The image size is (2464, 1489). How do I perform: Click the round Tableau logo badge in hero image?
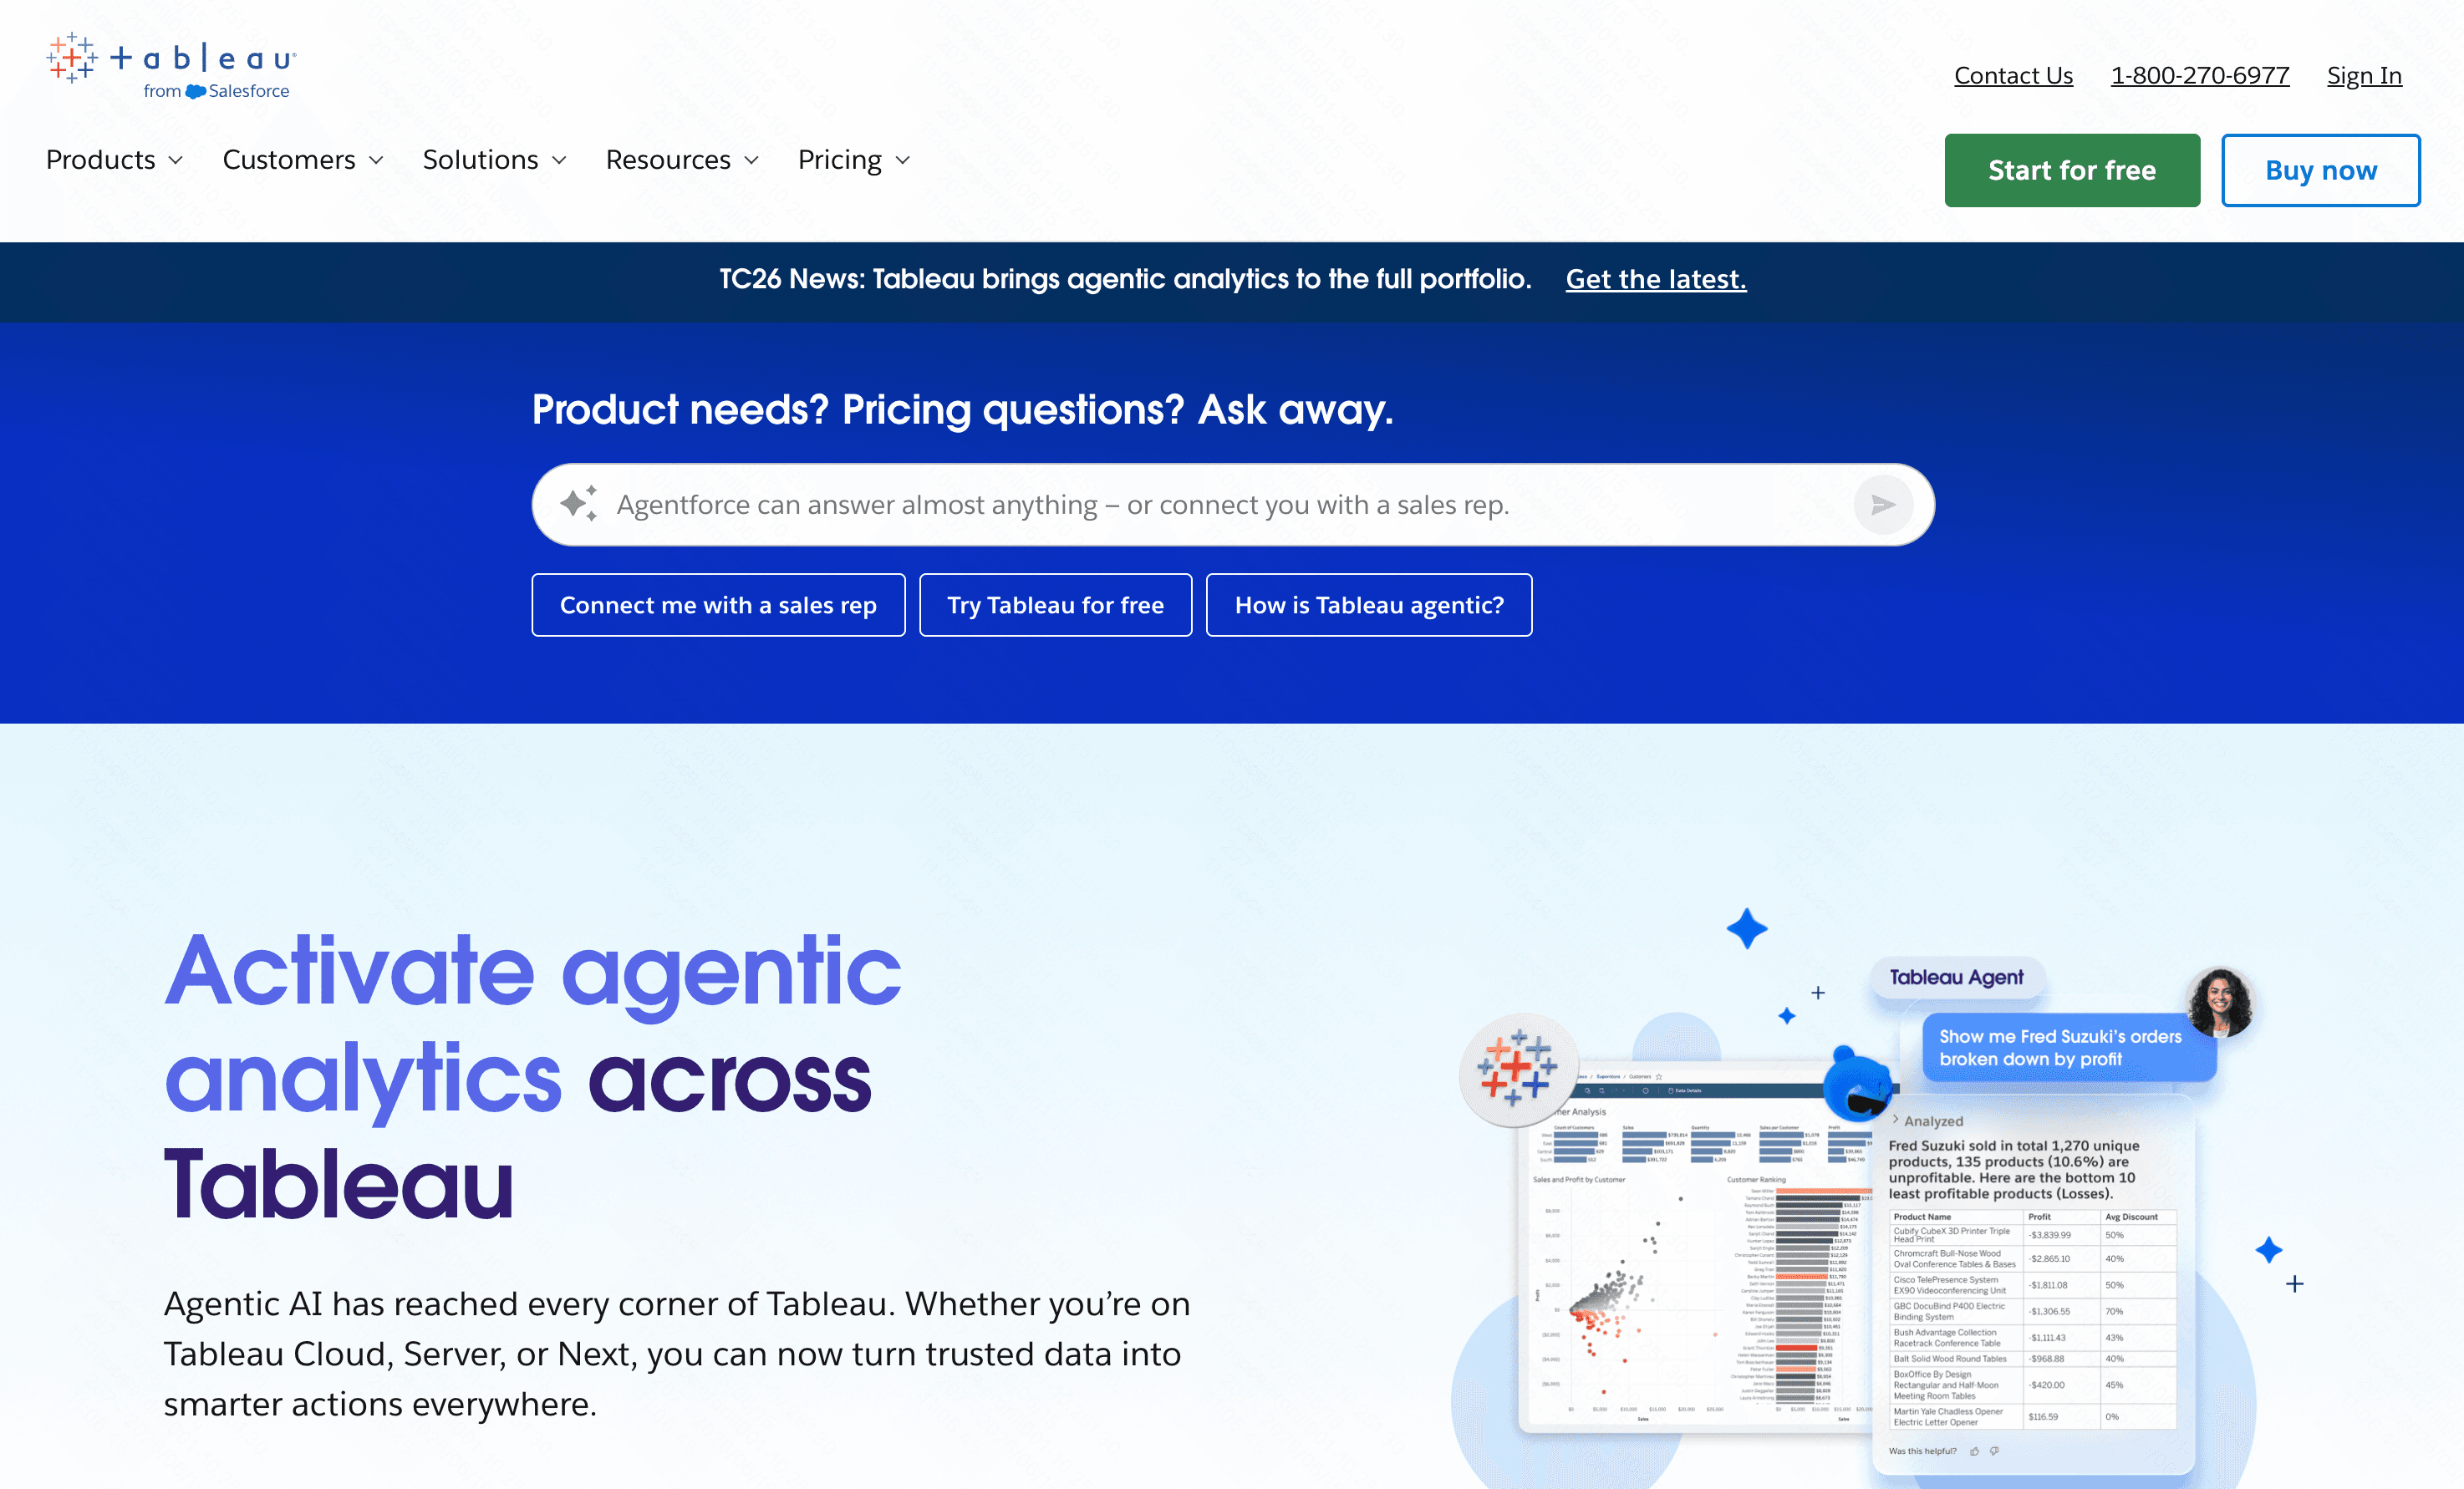pos(1518,1069)
